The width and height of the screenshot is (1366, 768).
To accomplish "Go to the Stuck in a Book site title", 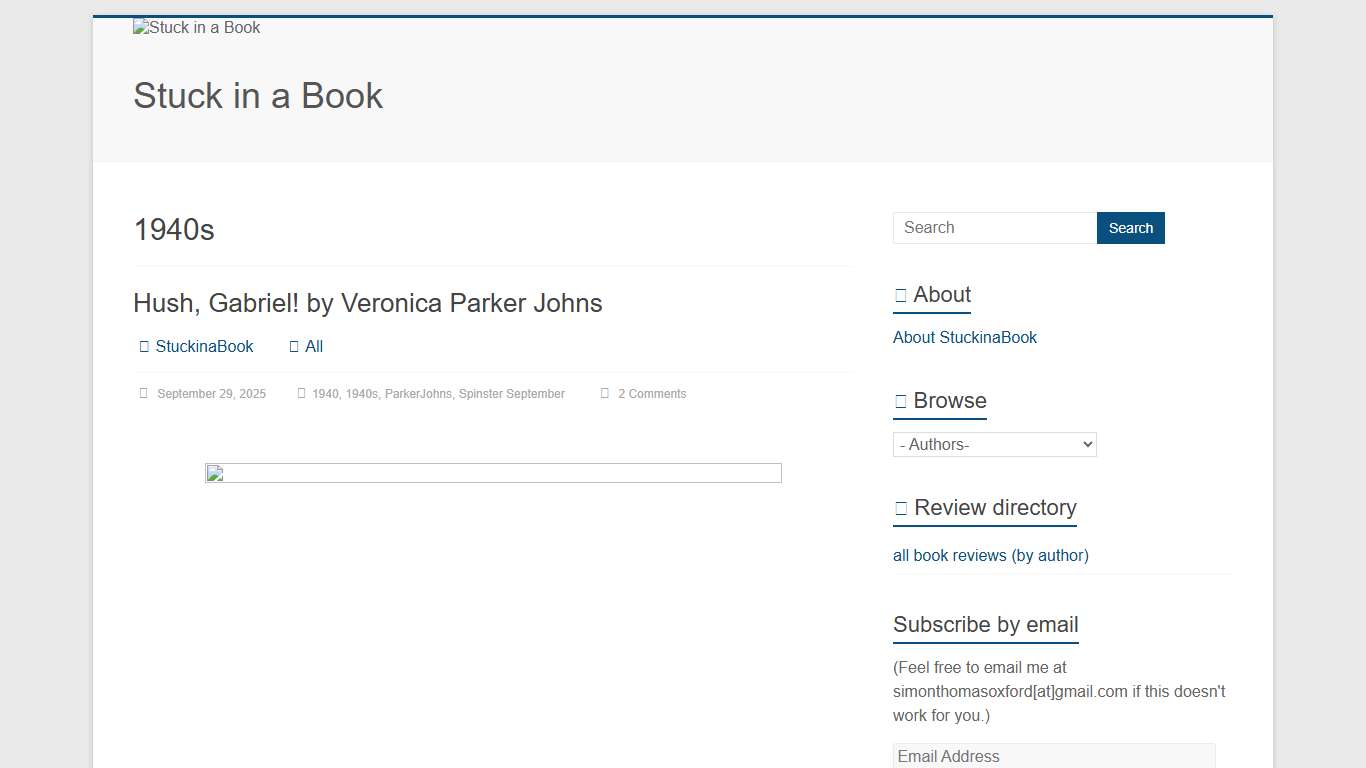I will (x=258, y=96).
